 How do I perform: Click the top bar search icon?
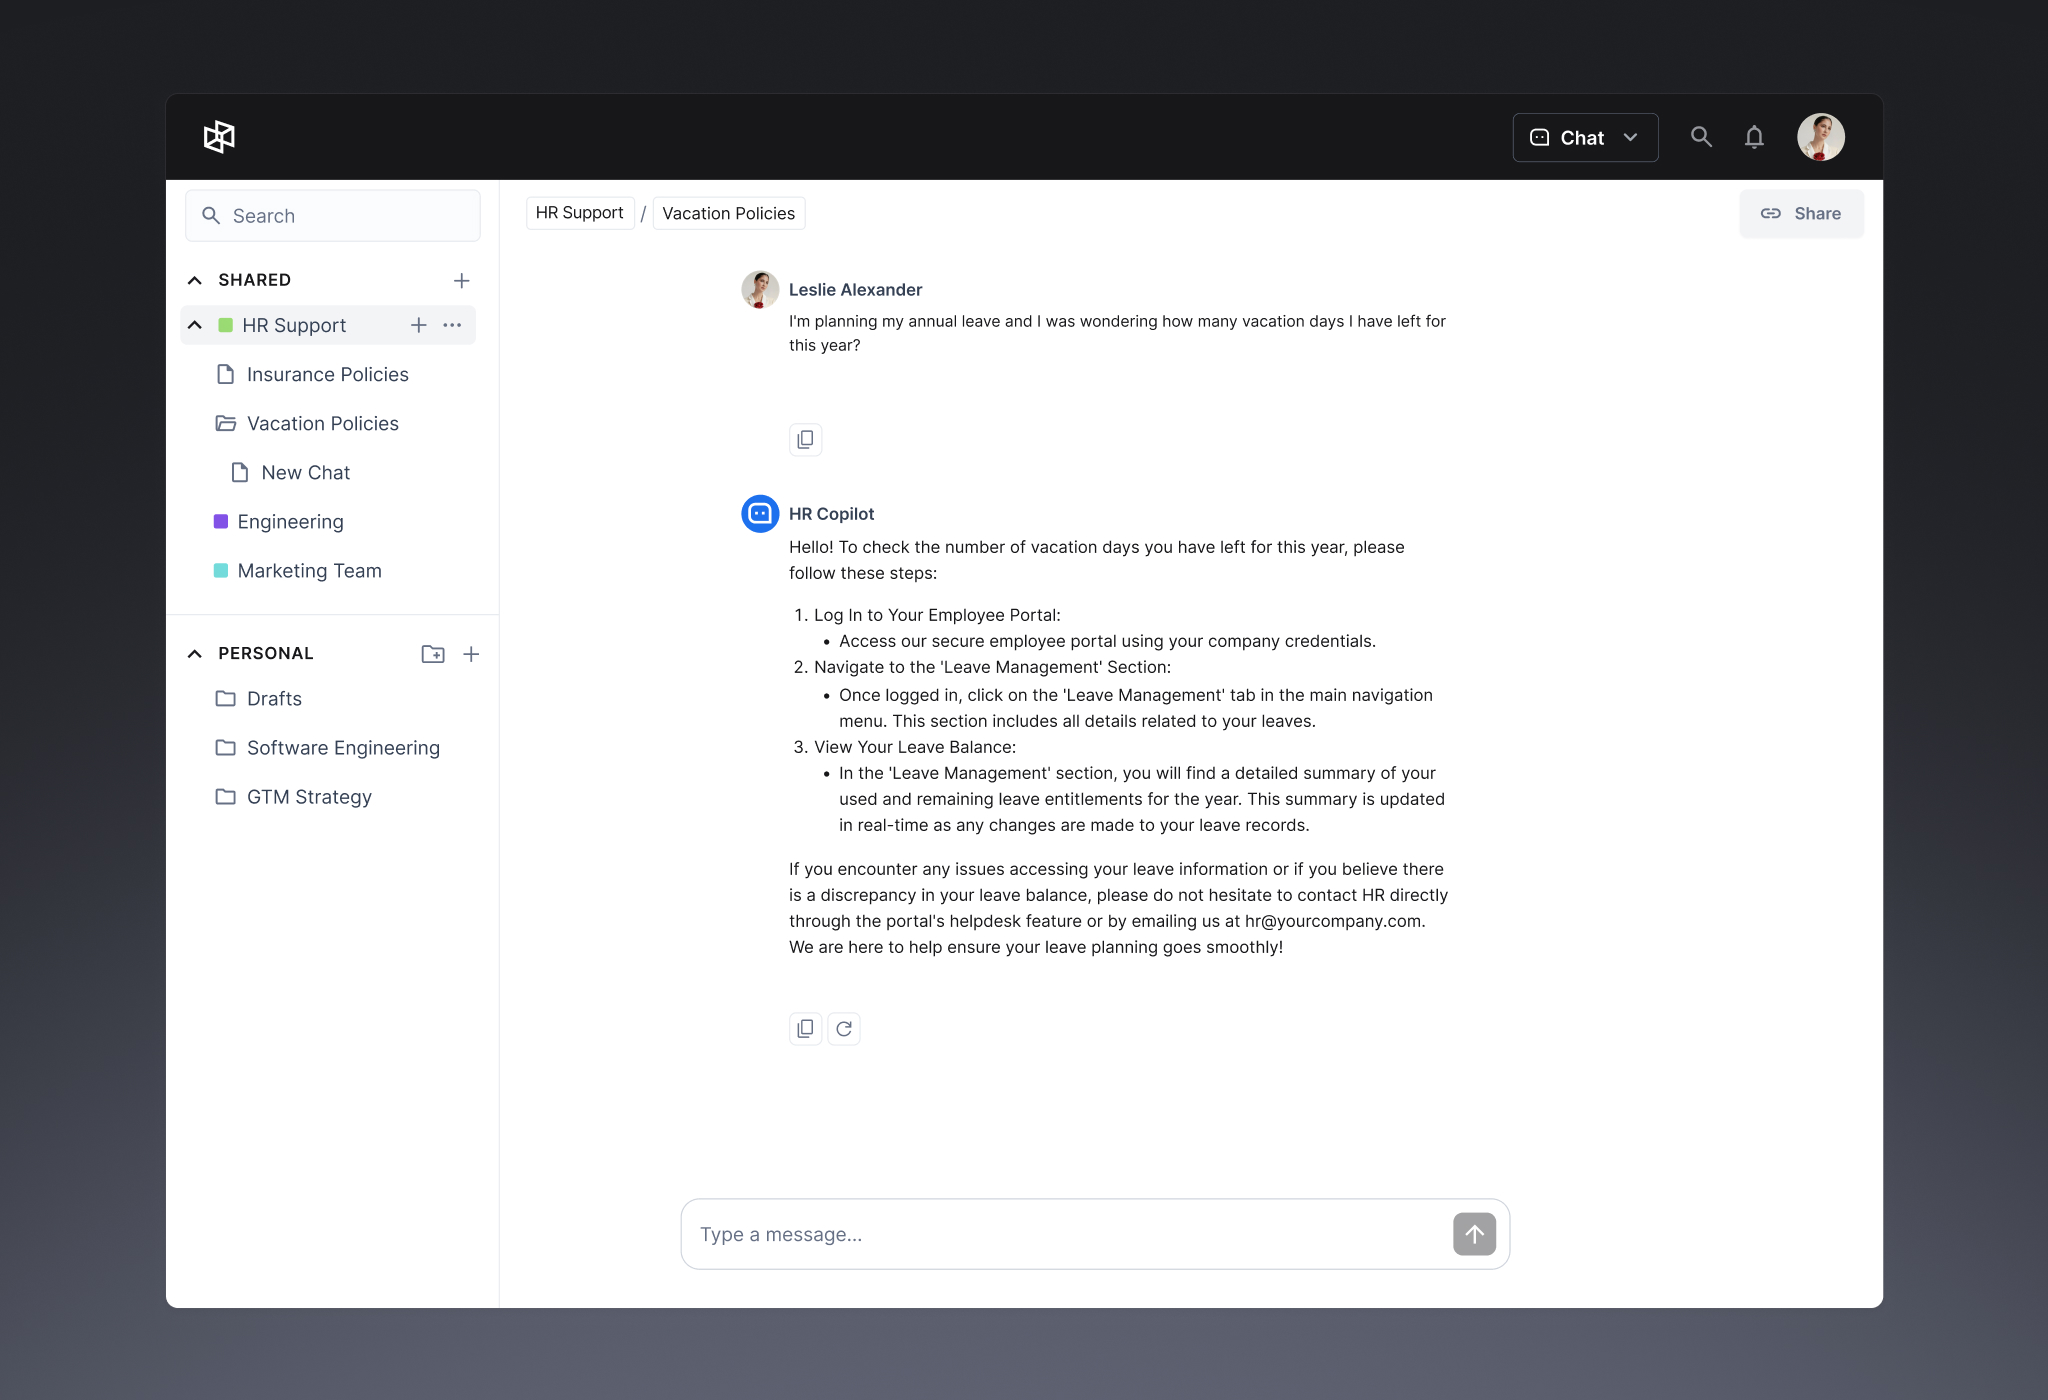pos(1701,137)
